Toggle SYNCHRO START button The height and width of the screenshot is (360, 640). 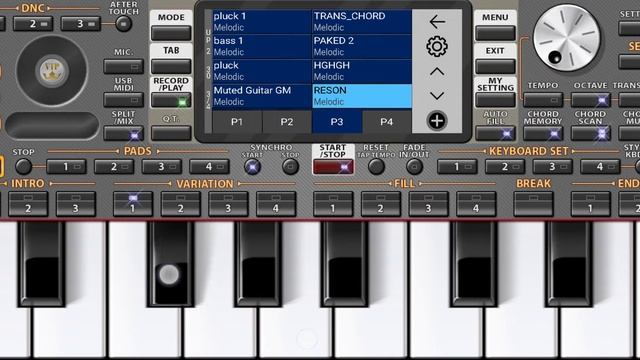pos(252,167)
